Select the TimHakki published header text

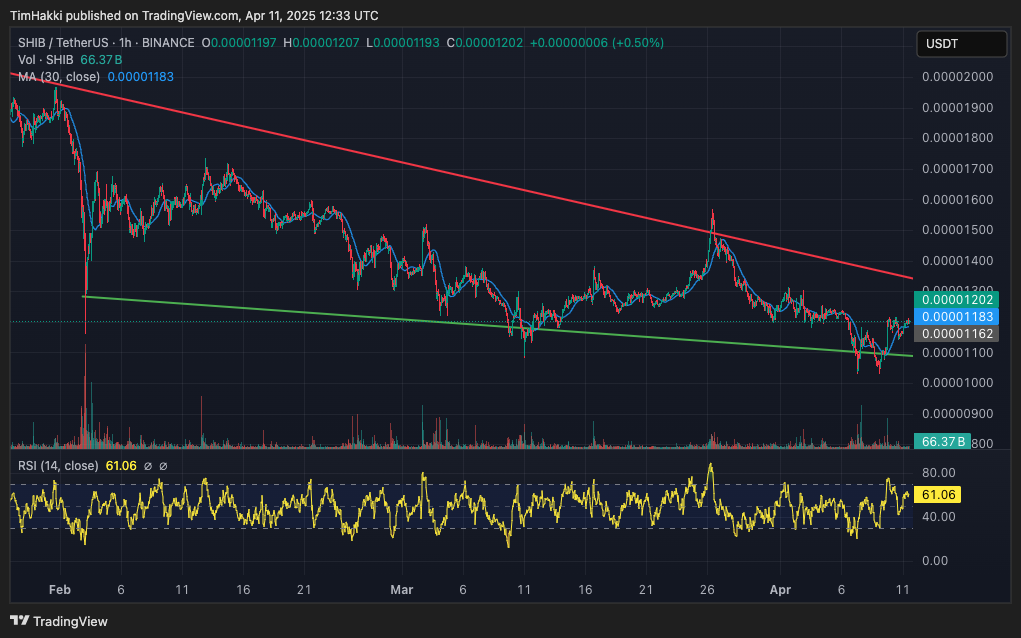pos(194,15)
